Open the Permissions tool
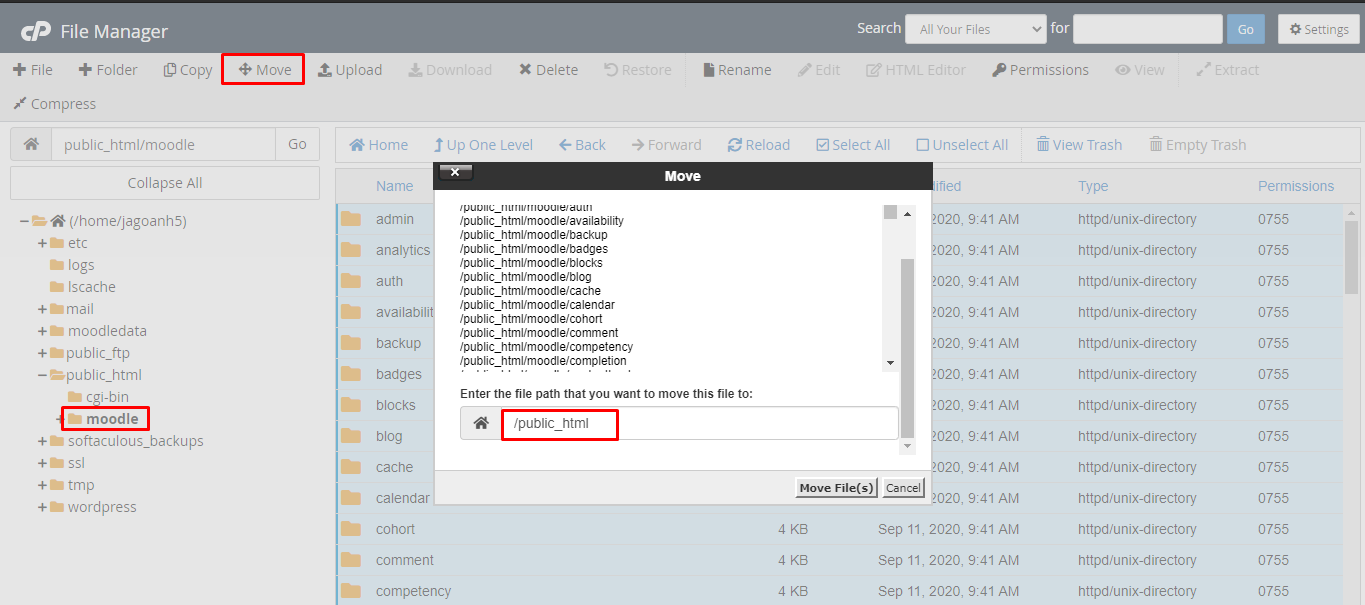The image size is (1365, 605). point(1040,70)
